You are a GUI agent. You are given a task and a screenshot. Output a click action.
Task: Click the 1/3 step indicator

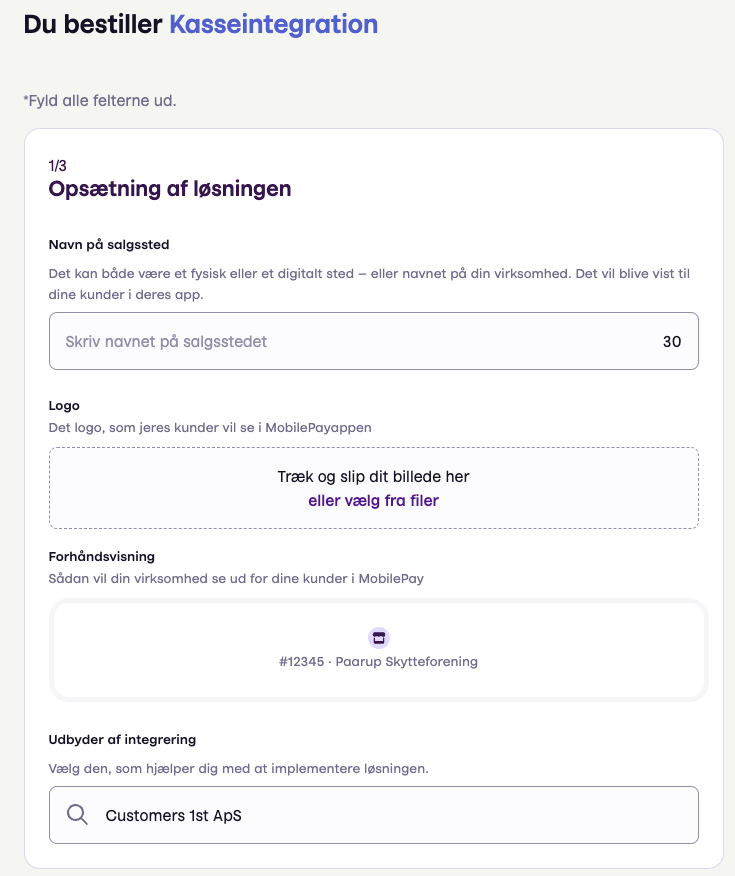(58, 165)
